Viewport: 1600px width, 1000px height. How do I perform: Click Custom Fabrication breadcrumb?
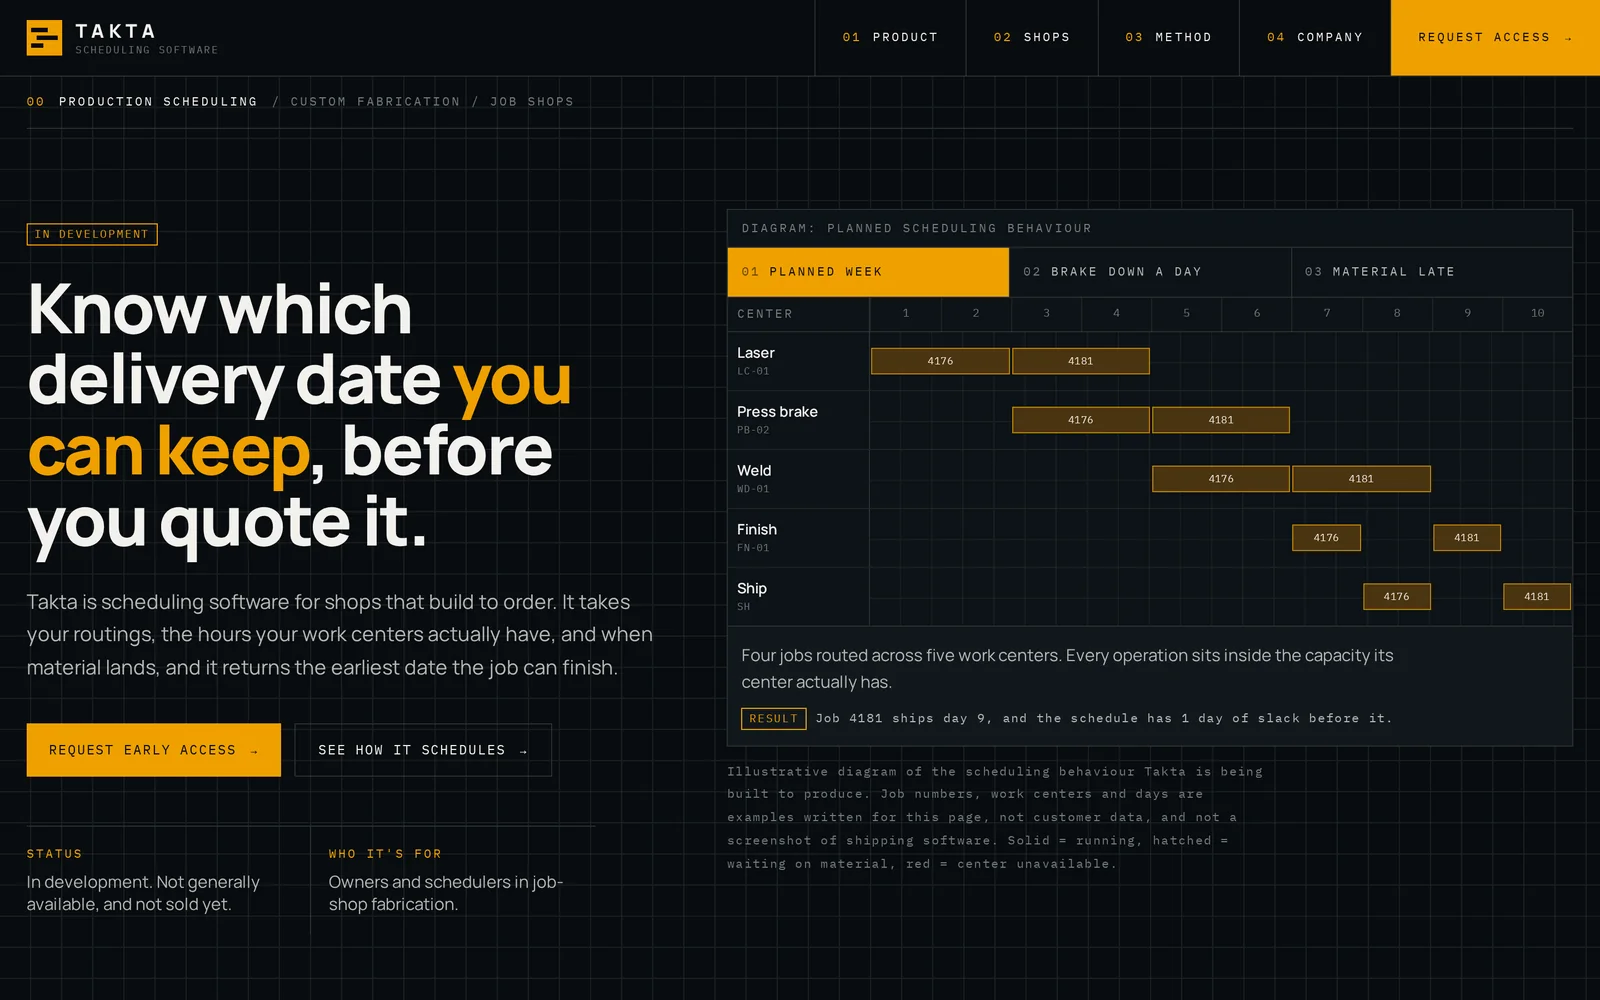coord(376,102)
